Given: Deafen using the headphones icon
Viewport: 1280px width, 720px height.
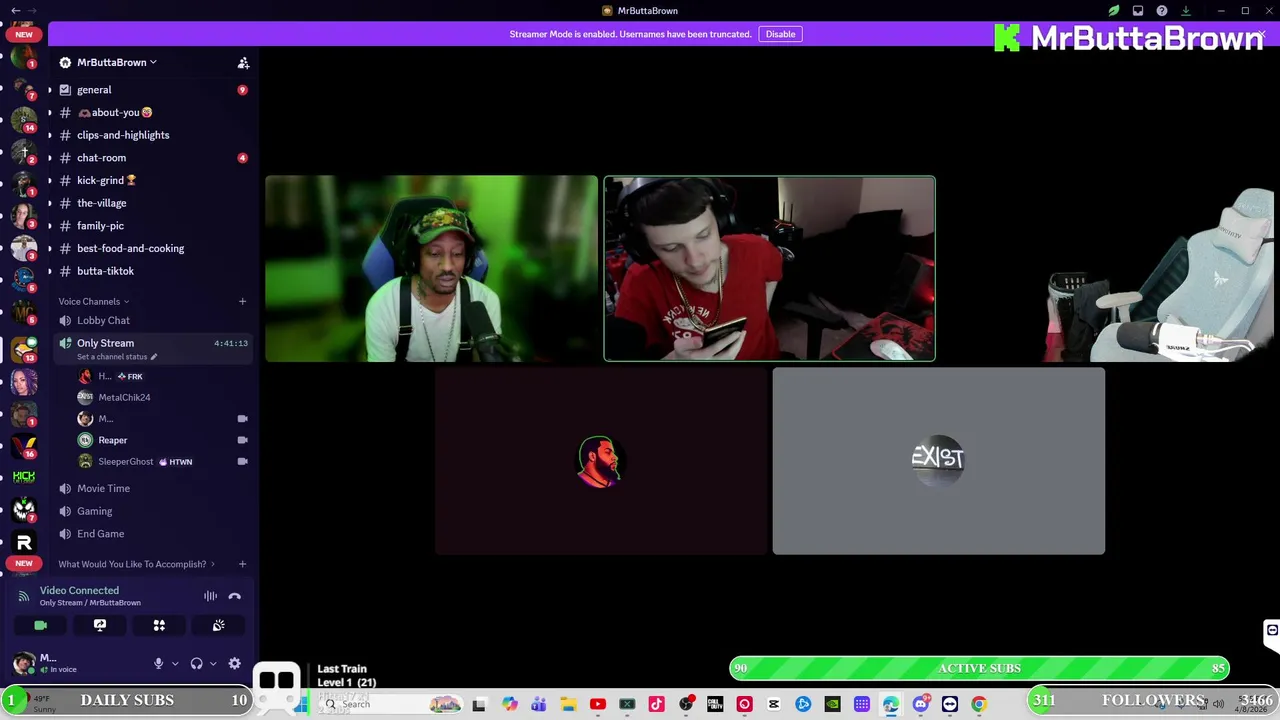Looking at the screenshot, I should [x=196, y=664].
